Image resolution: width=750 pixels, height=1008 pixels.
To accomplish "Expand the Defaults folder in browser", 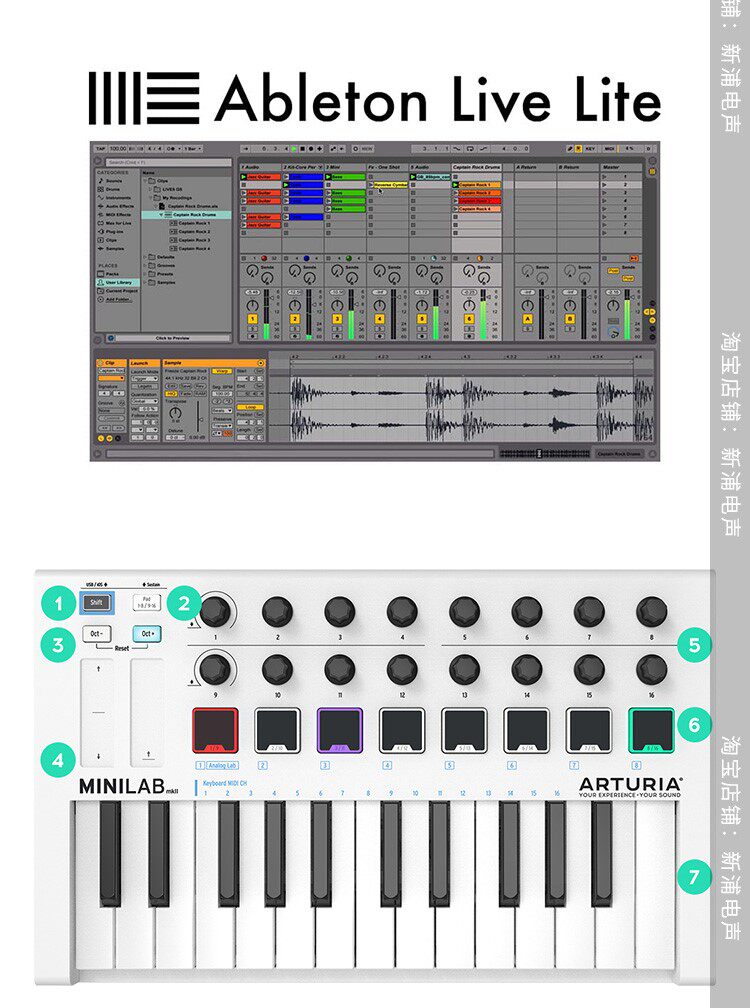I will tap(145, 257).
